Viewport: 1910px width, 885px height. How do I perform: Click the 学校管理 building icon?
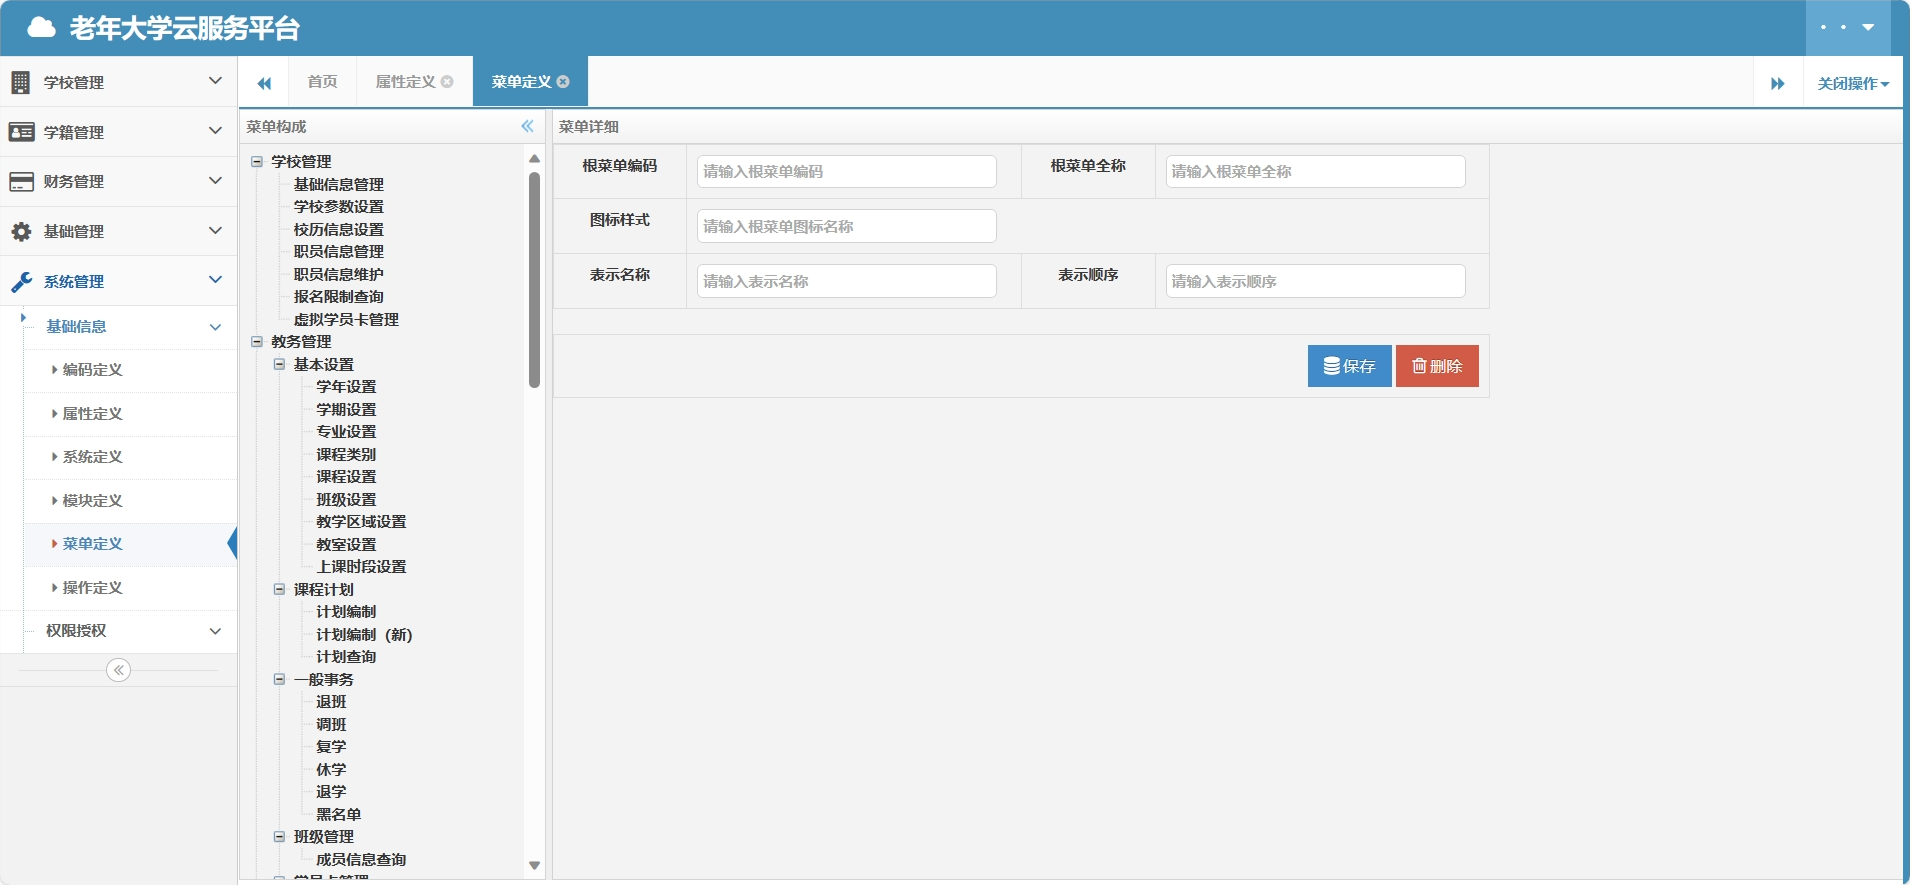[x=21, y=82]
